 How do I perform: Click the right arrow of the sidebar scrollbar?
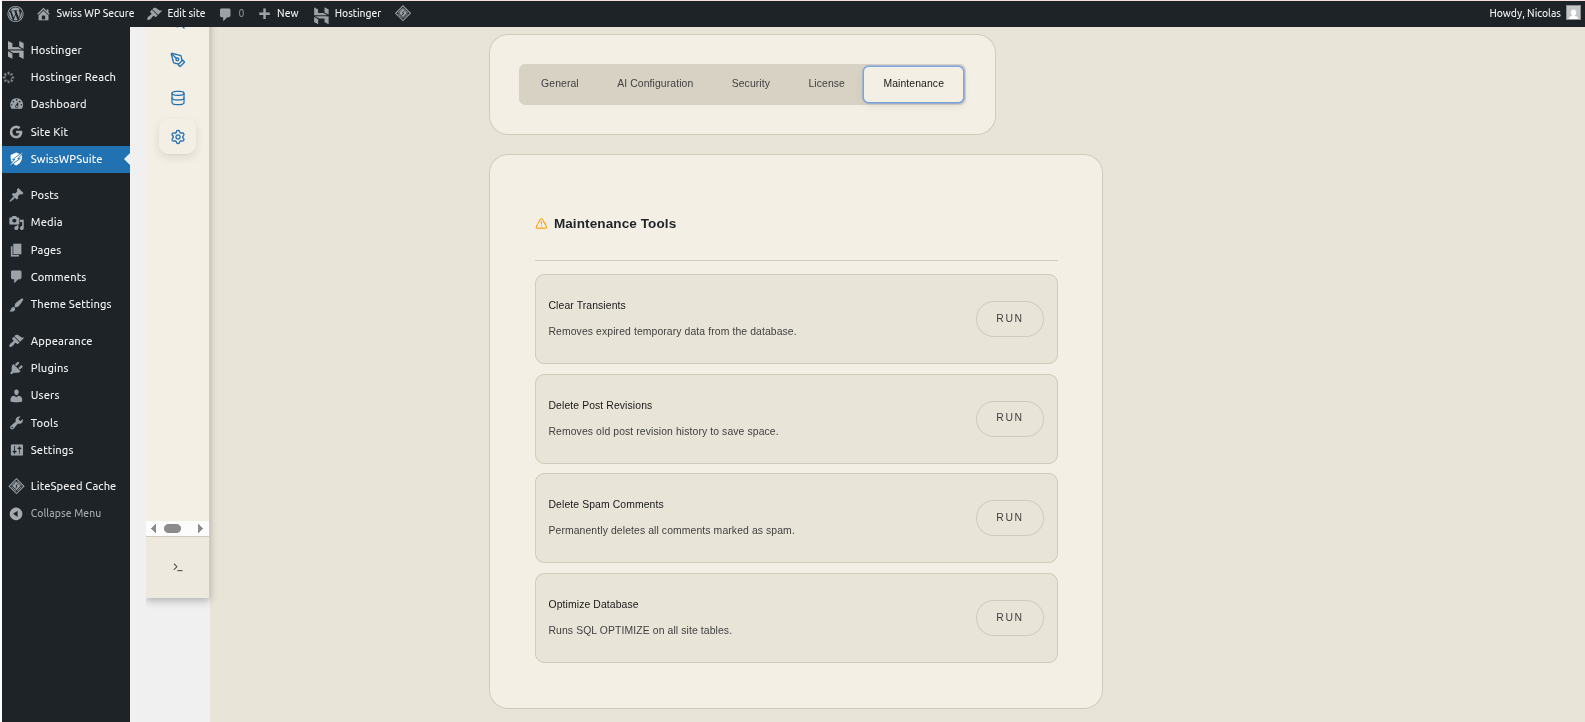pos(200,528)
